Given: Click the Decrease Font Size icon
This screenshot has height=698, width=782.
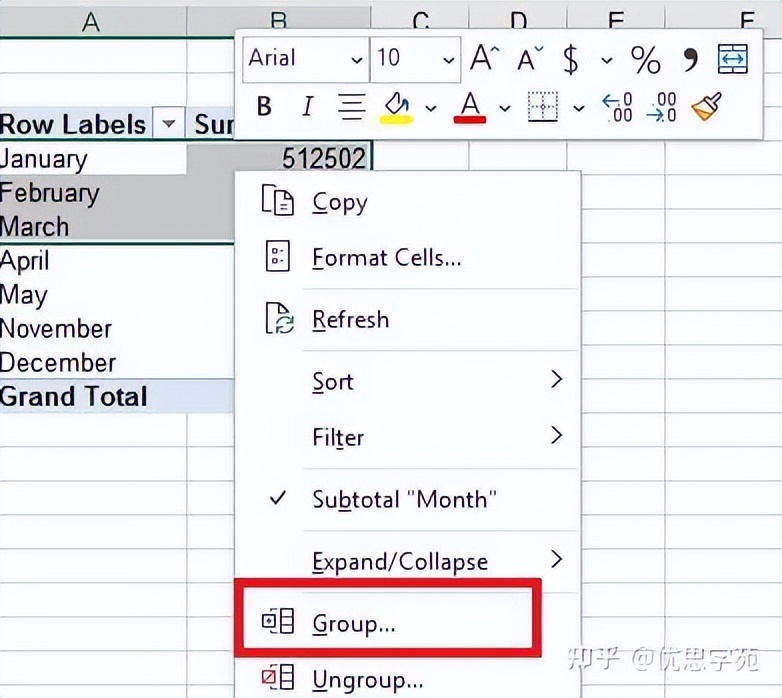Looking at the screenshot, I should coord(530,59).
